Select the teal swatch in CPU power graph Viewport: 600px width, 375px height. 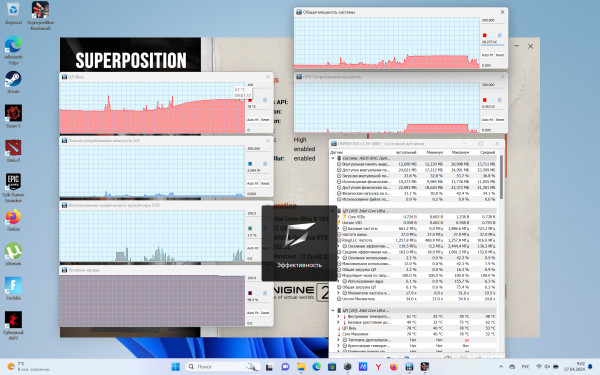click(x=250, y=164)
